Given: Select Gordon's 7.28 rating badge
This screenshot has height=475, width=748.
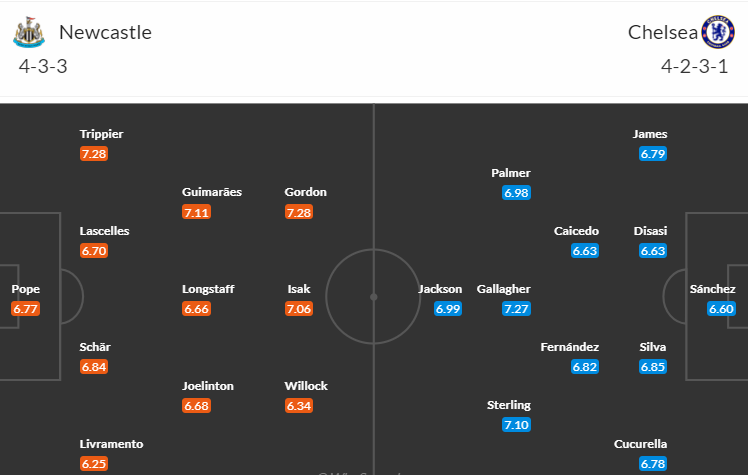Looking at the screenshot, I should (x=299, y=212).
